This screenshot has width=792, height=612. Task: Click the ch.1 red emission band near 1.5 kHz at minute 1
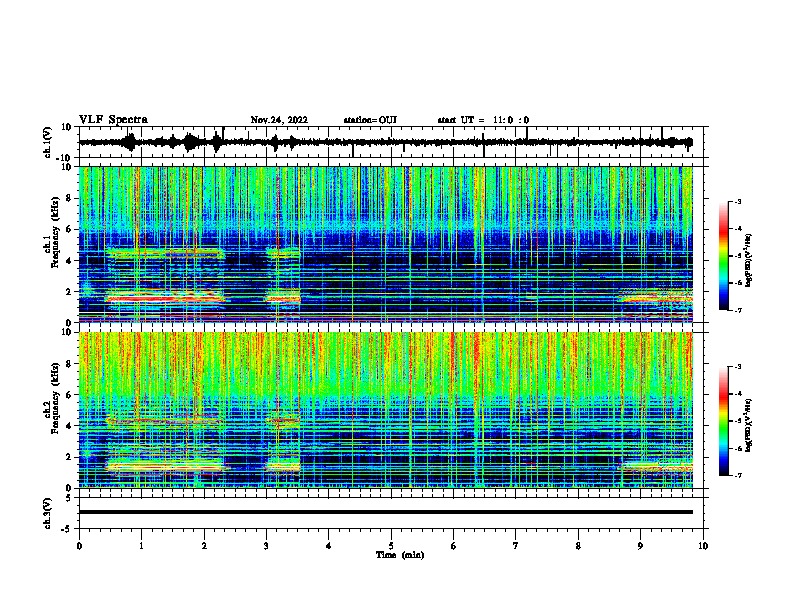[165, 299]
